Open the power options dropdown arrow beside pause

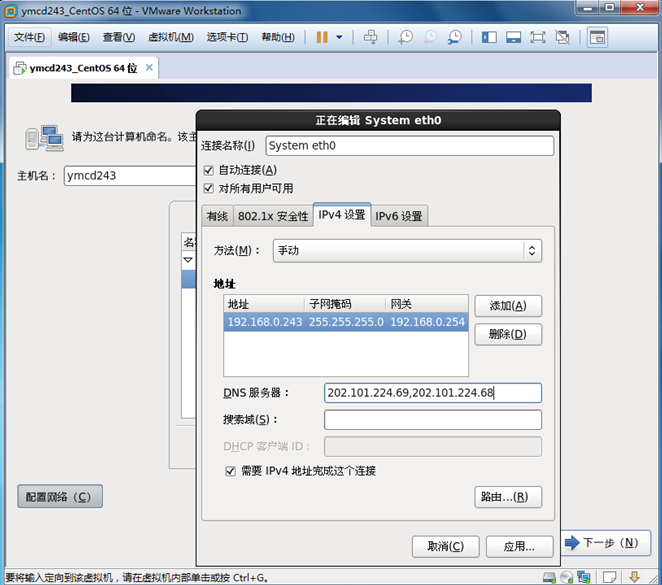point(339,37)
